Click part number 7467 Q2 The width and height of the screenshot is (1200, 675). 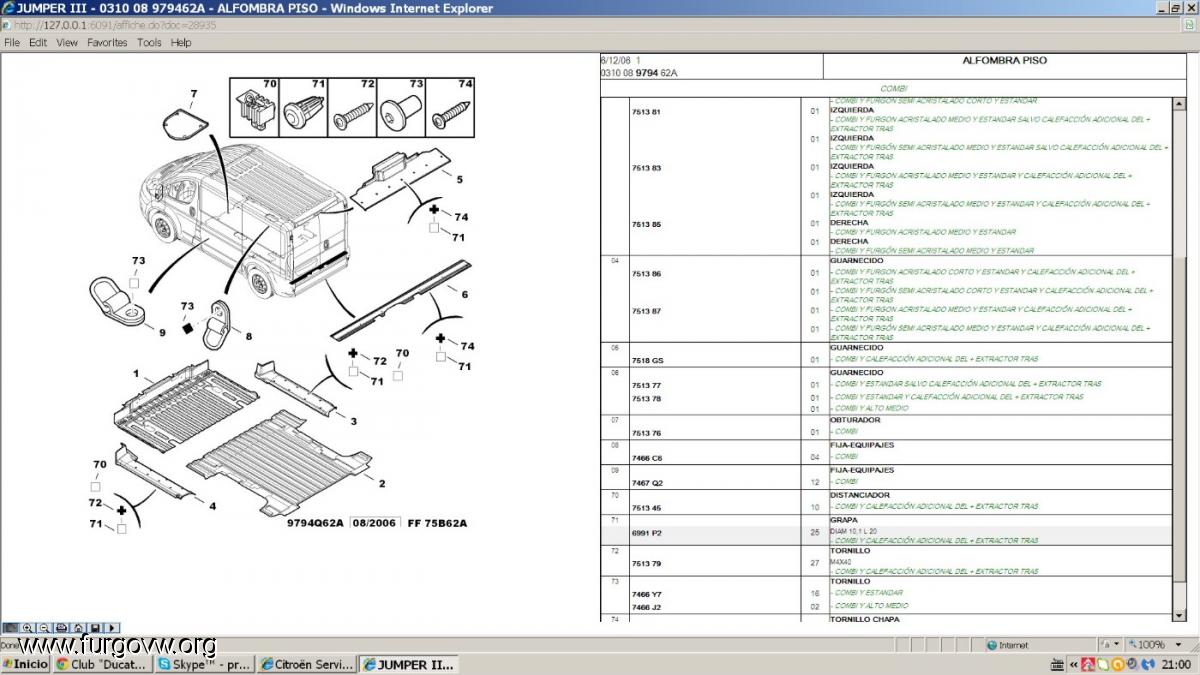click(647, 482)
